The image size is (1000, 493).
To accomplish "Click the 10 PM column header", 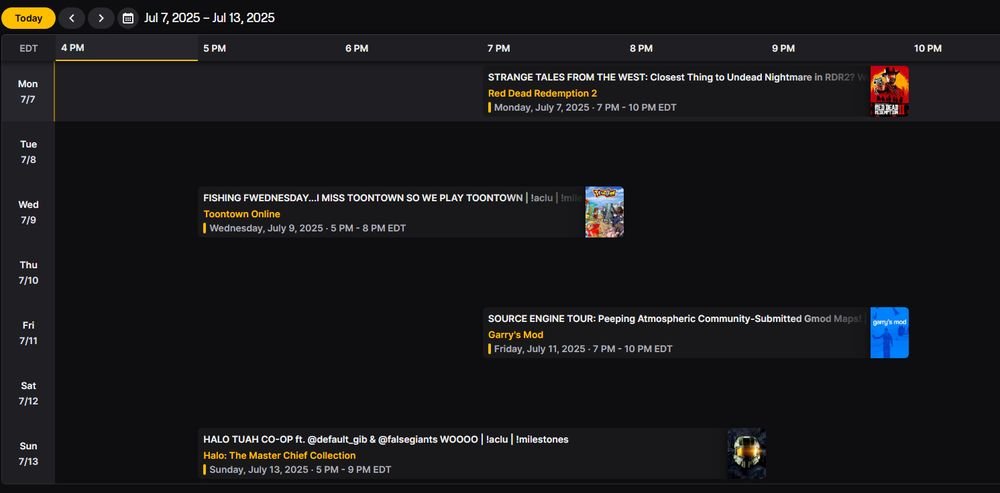I will click(x=928, y=48).
